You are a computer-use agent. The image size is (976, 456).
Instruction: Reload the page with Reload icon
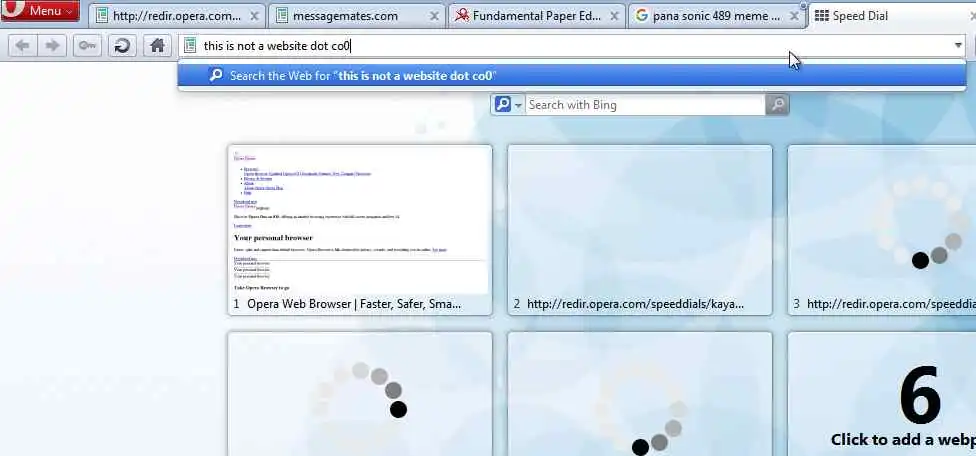tap(123, 45)
